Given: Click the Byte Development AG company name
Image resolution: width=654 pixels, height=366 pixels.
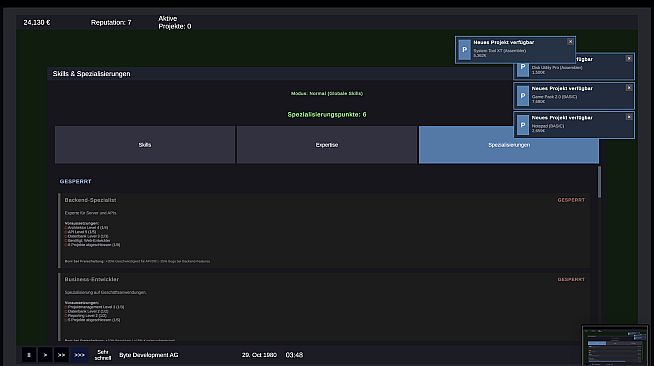Looking at the screenshot, I should pos(148,355).
